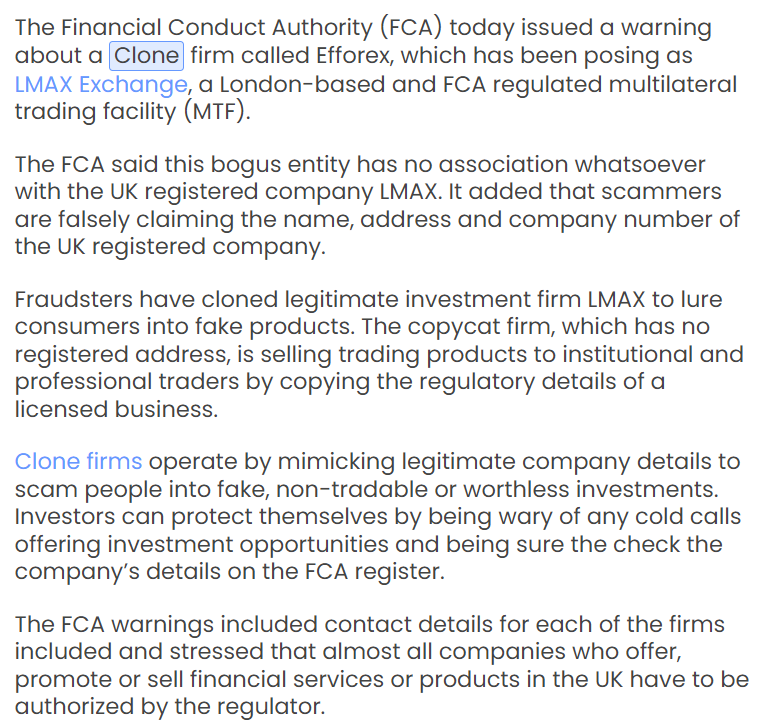This screenshot has width=770, height=728.
Task: Click the words "FCA register"
Action: [x=372, y=572]
